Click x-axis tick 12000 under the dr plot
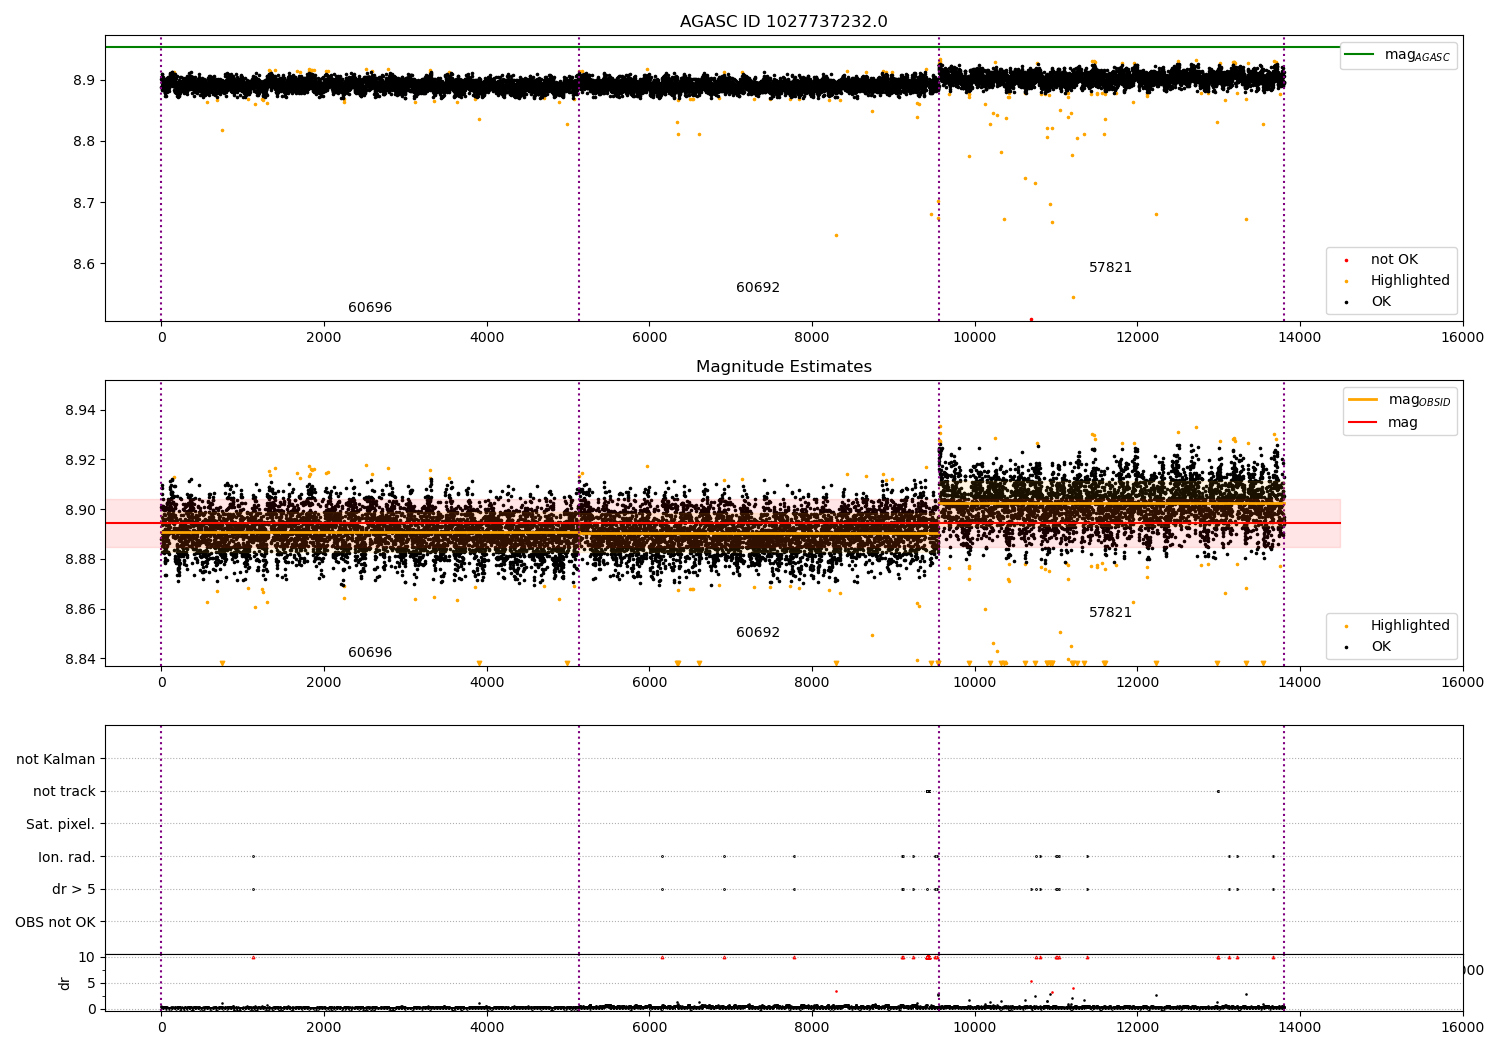This screenshot has height=1050, width=1500. (1137, 1028)
